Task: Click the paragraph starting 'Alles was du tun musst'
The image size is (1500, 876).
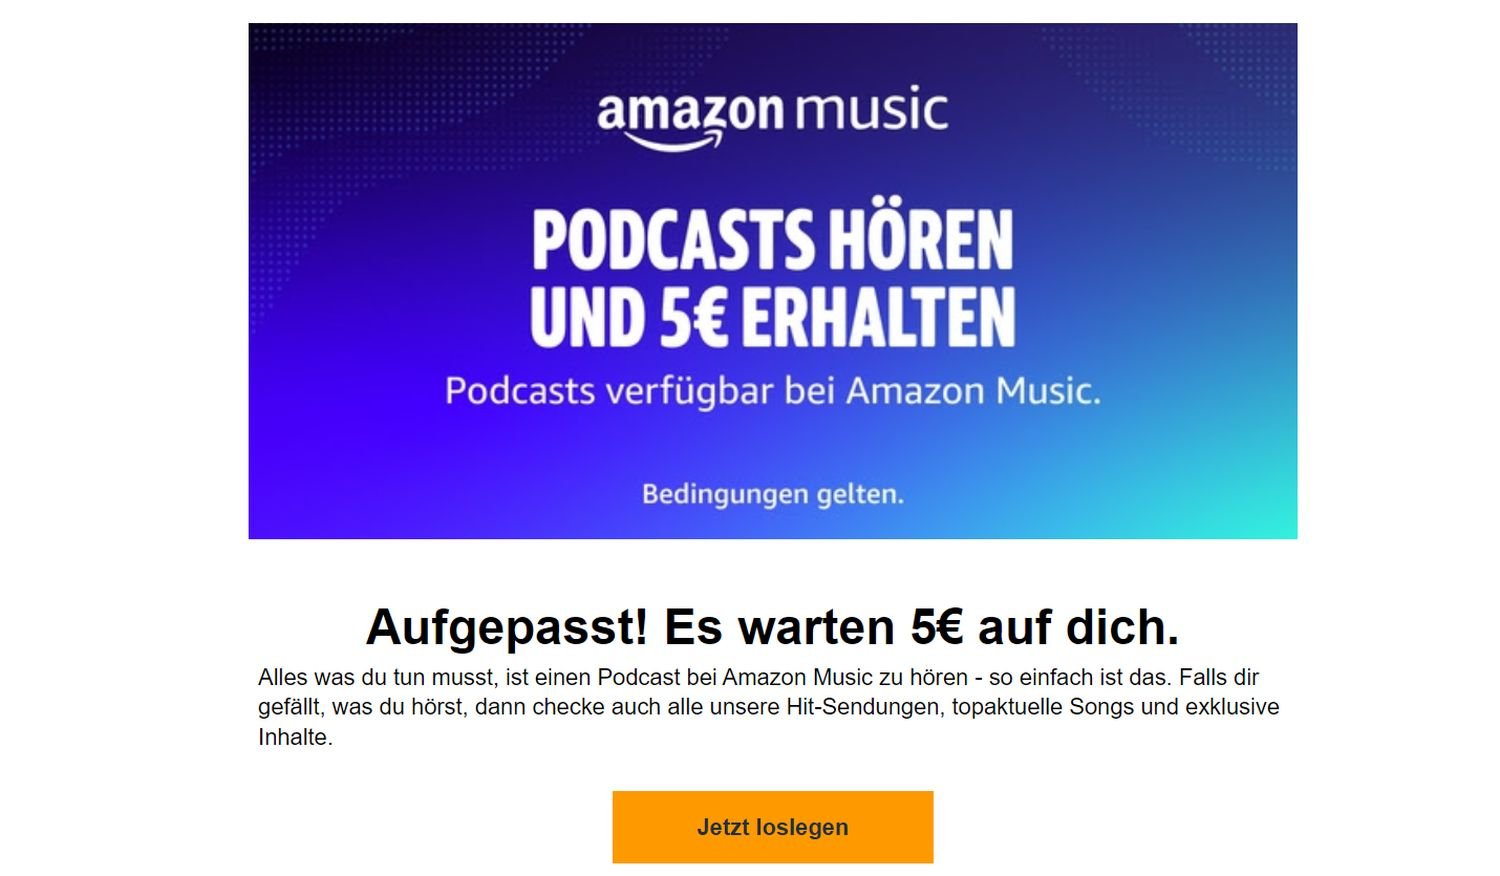Action: coord(768,707)
